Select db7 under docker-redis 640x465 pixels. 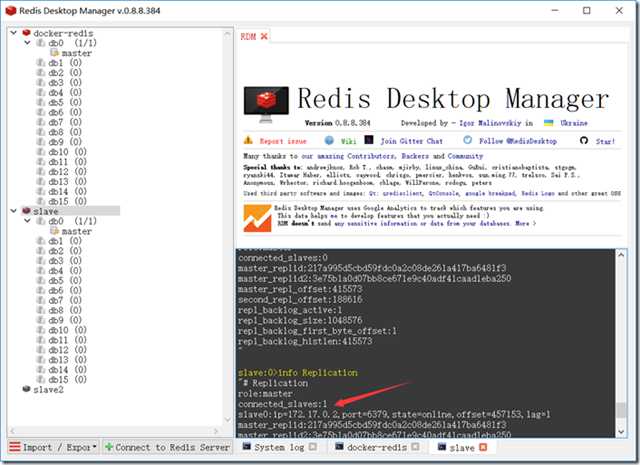(64, 122)
